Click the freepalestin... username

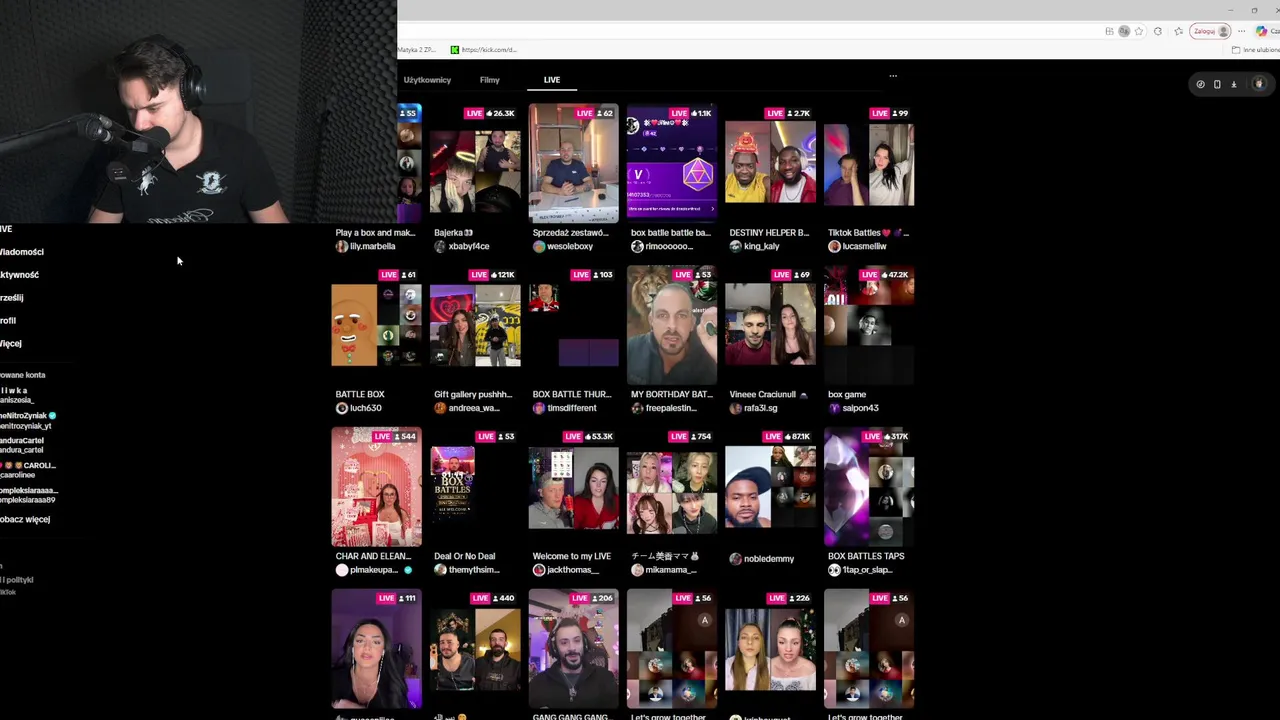pyautogui.click(x=669, y=408)
